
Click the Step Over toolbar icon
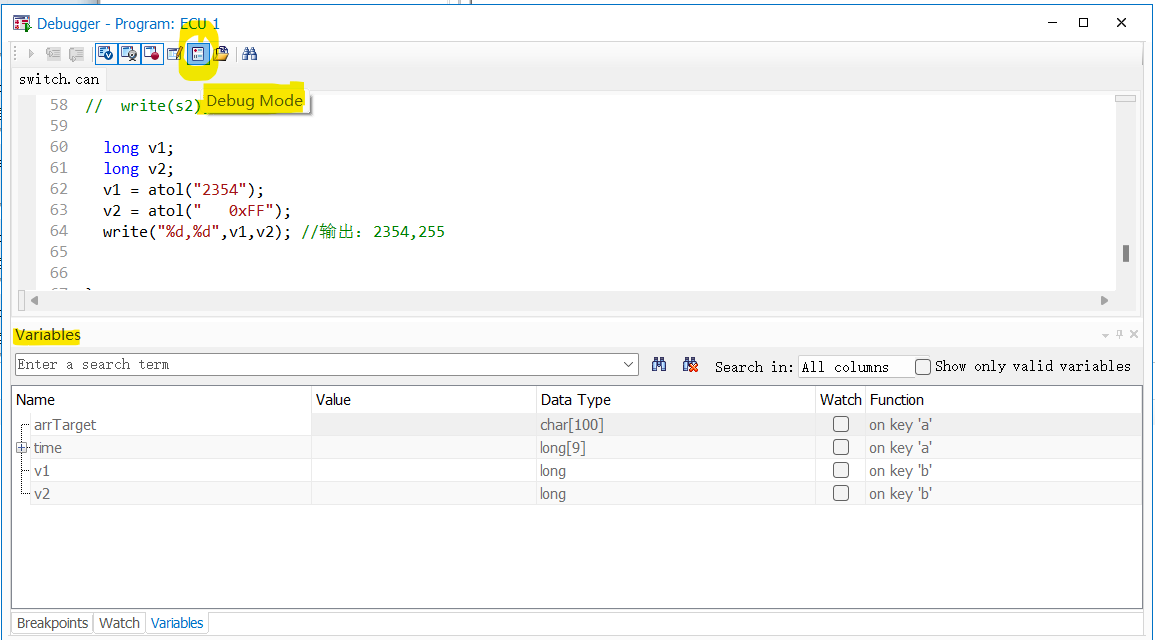click(76, 54)
